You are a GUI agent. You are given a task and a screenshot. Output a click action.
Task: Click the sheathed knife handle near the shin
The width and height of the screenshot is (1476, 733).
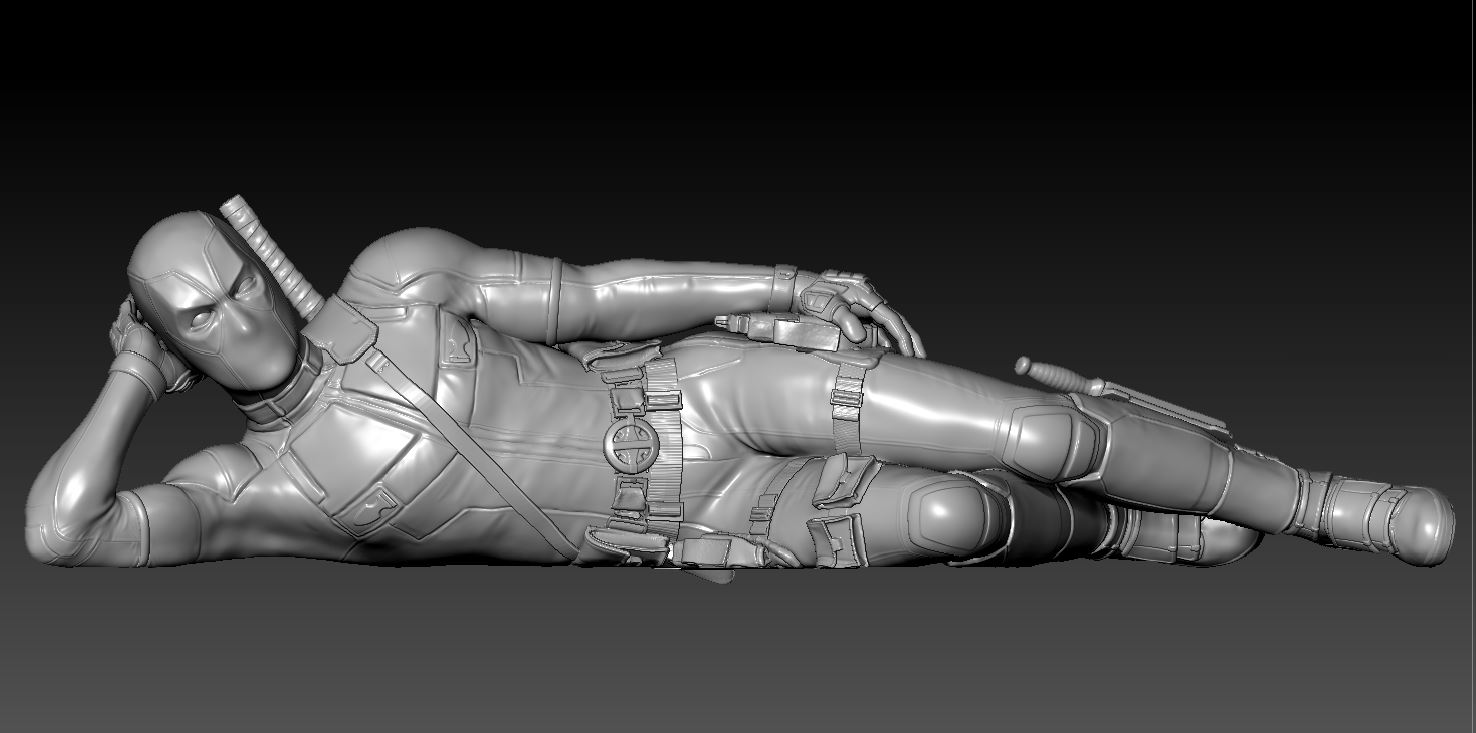(1060, 375)
